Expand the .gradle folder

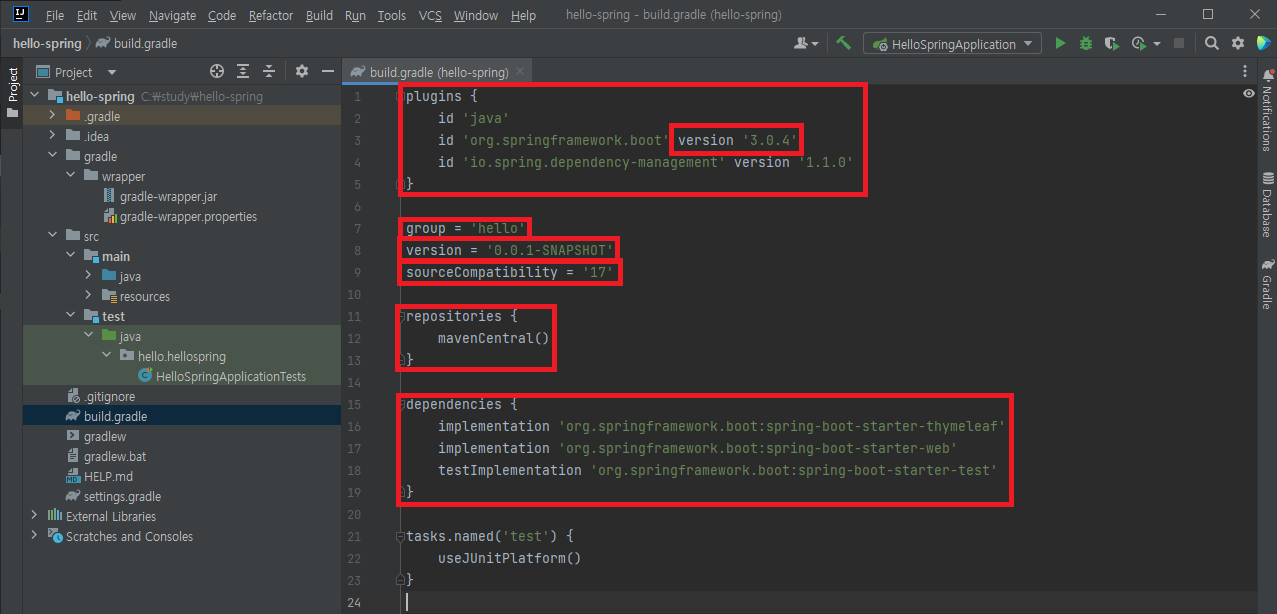52,116
